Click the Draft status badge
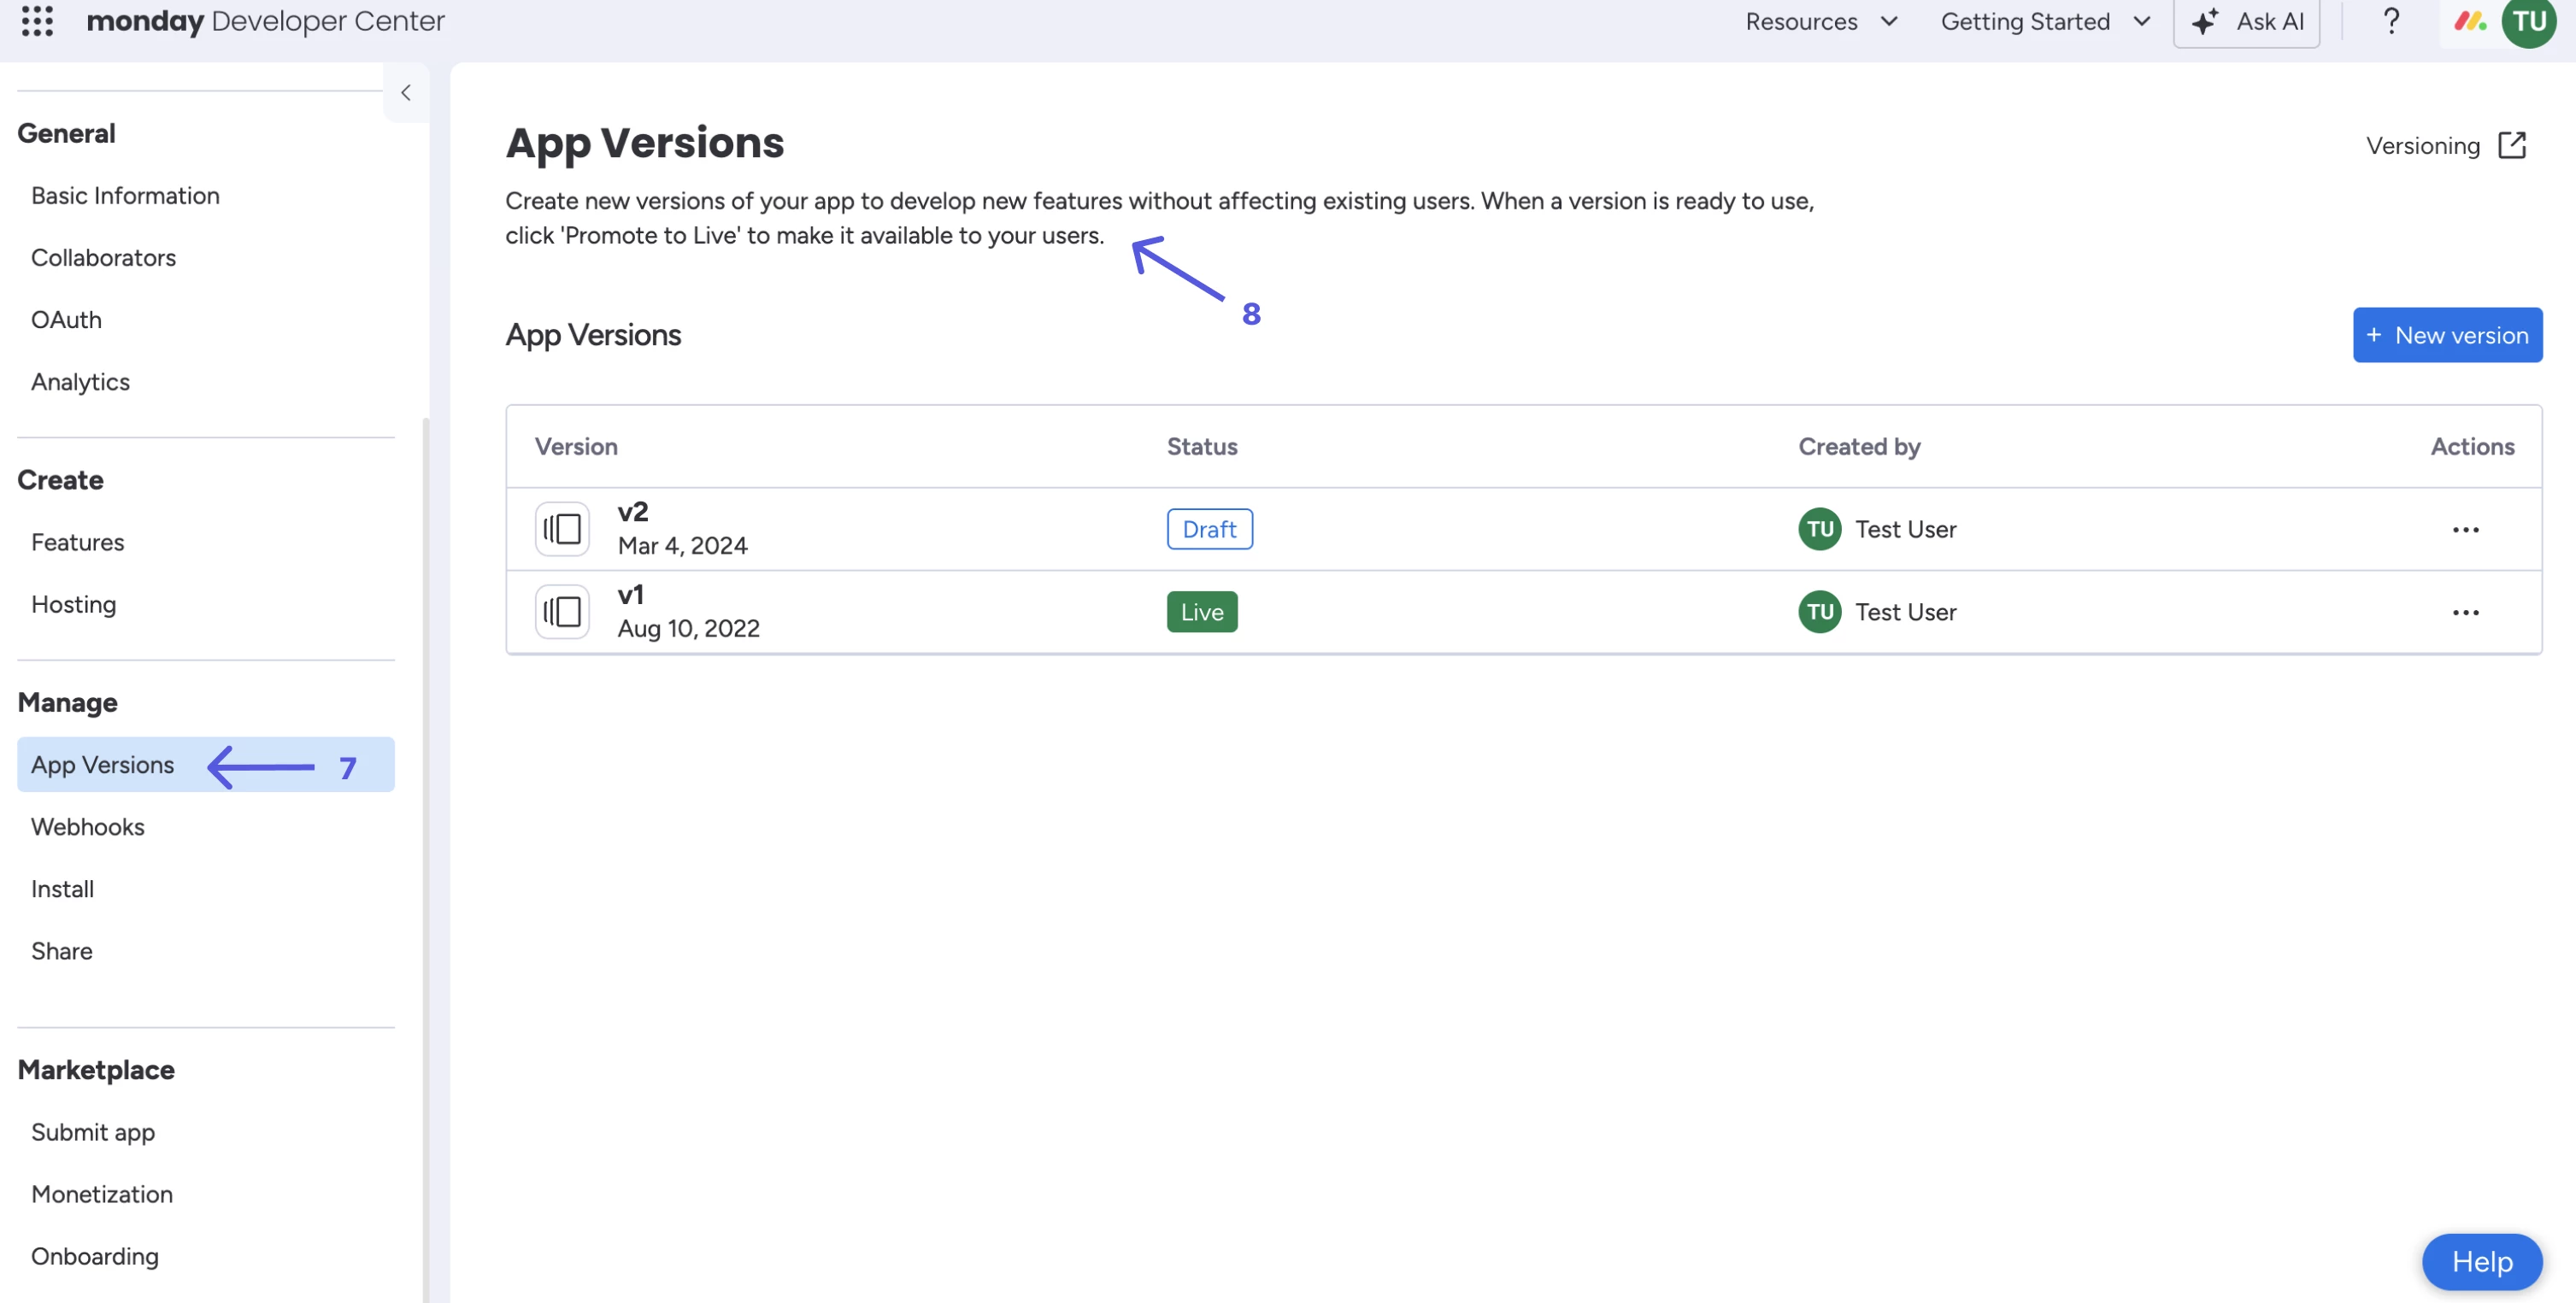This screenshot has height=1303, width=2576. [1209, 529]
